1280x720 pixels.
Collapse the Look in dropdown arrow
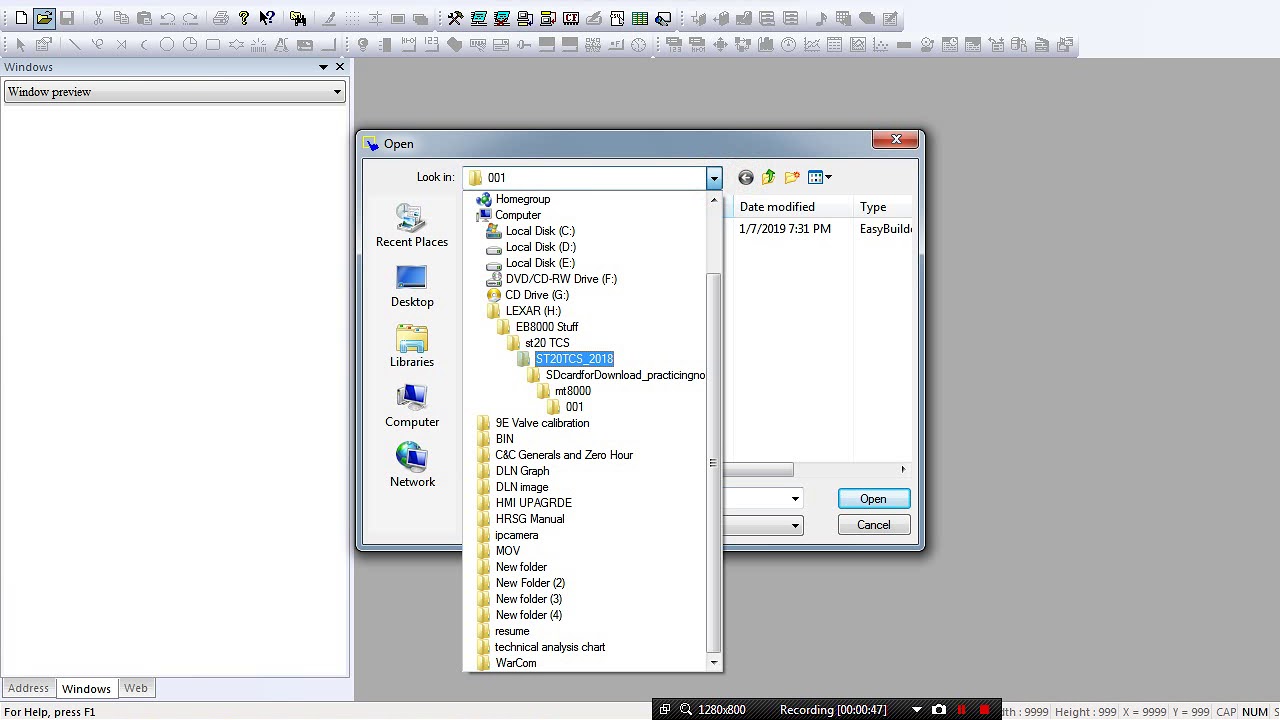tap(713, 178)
